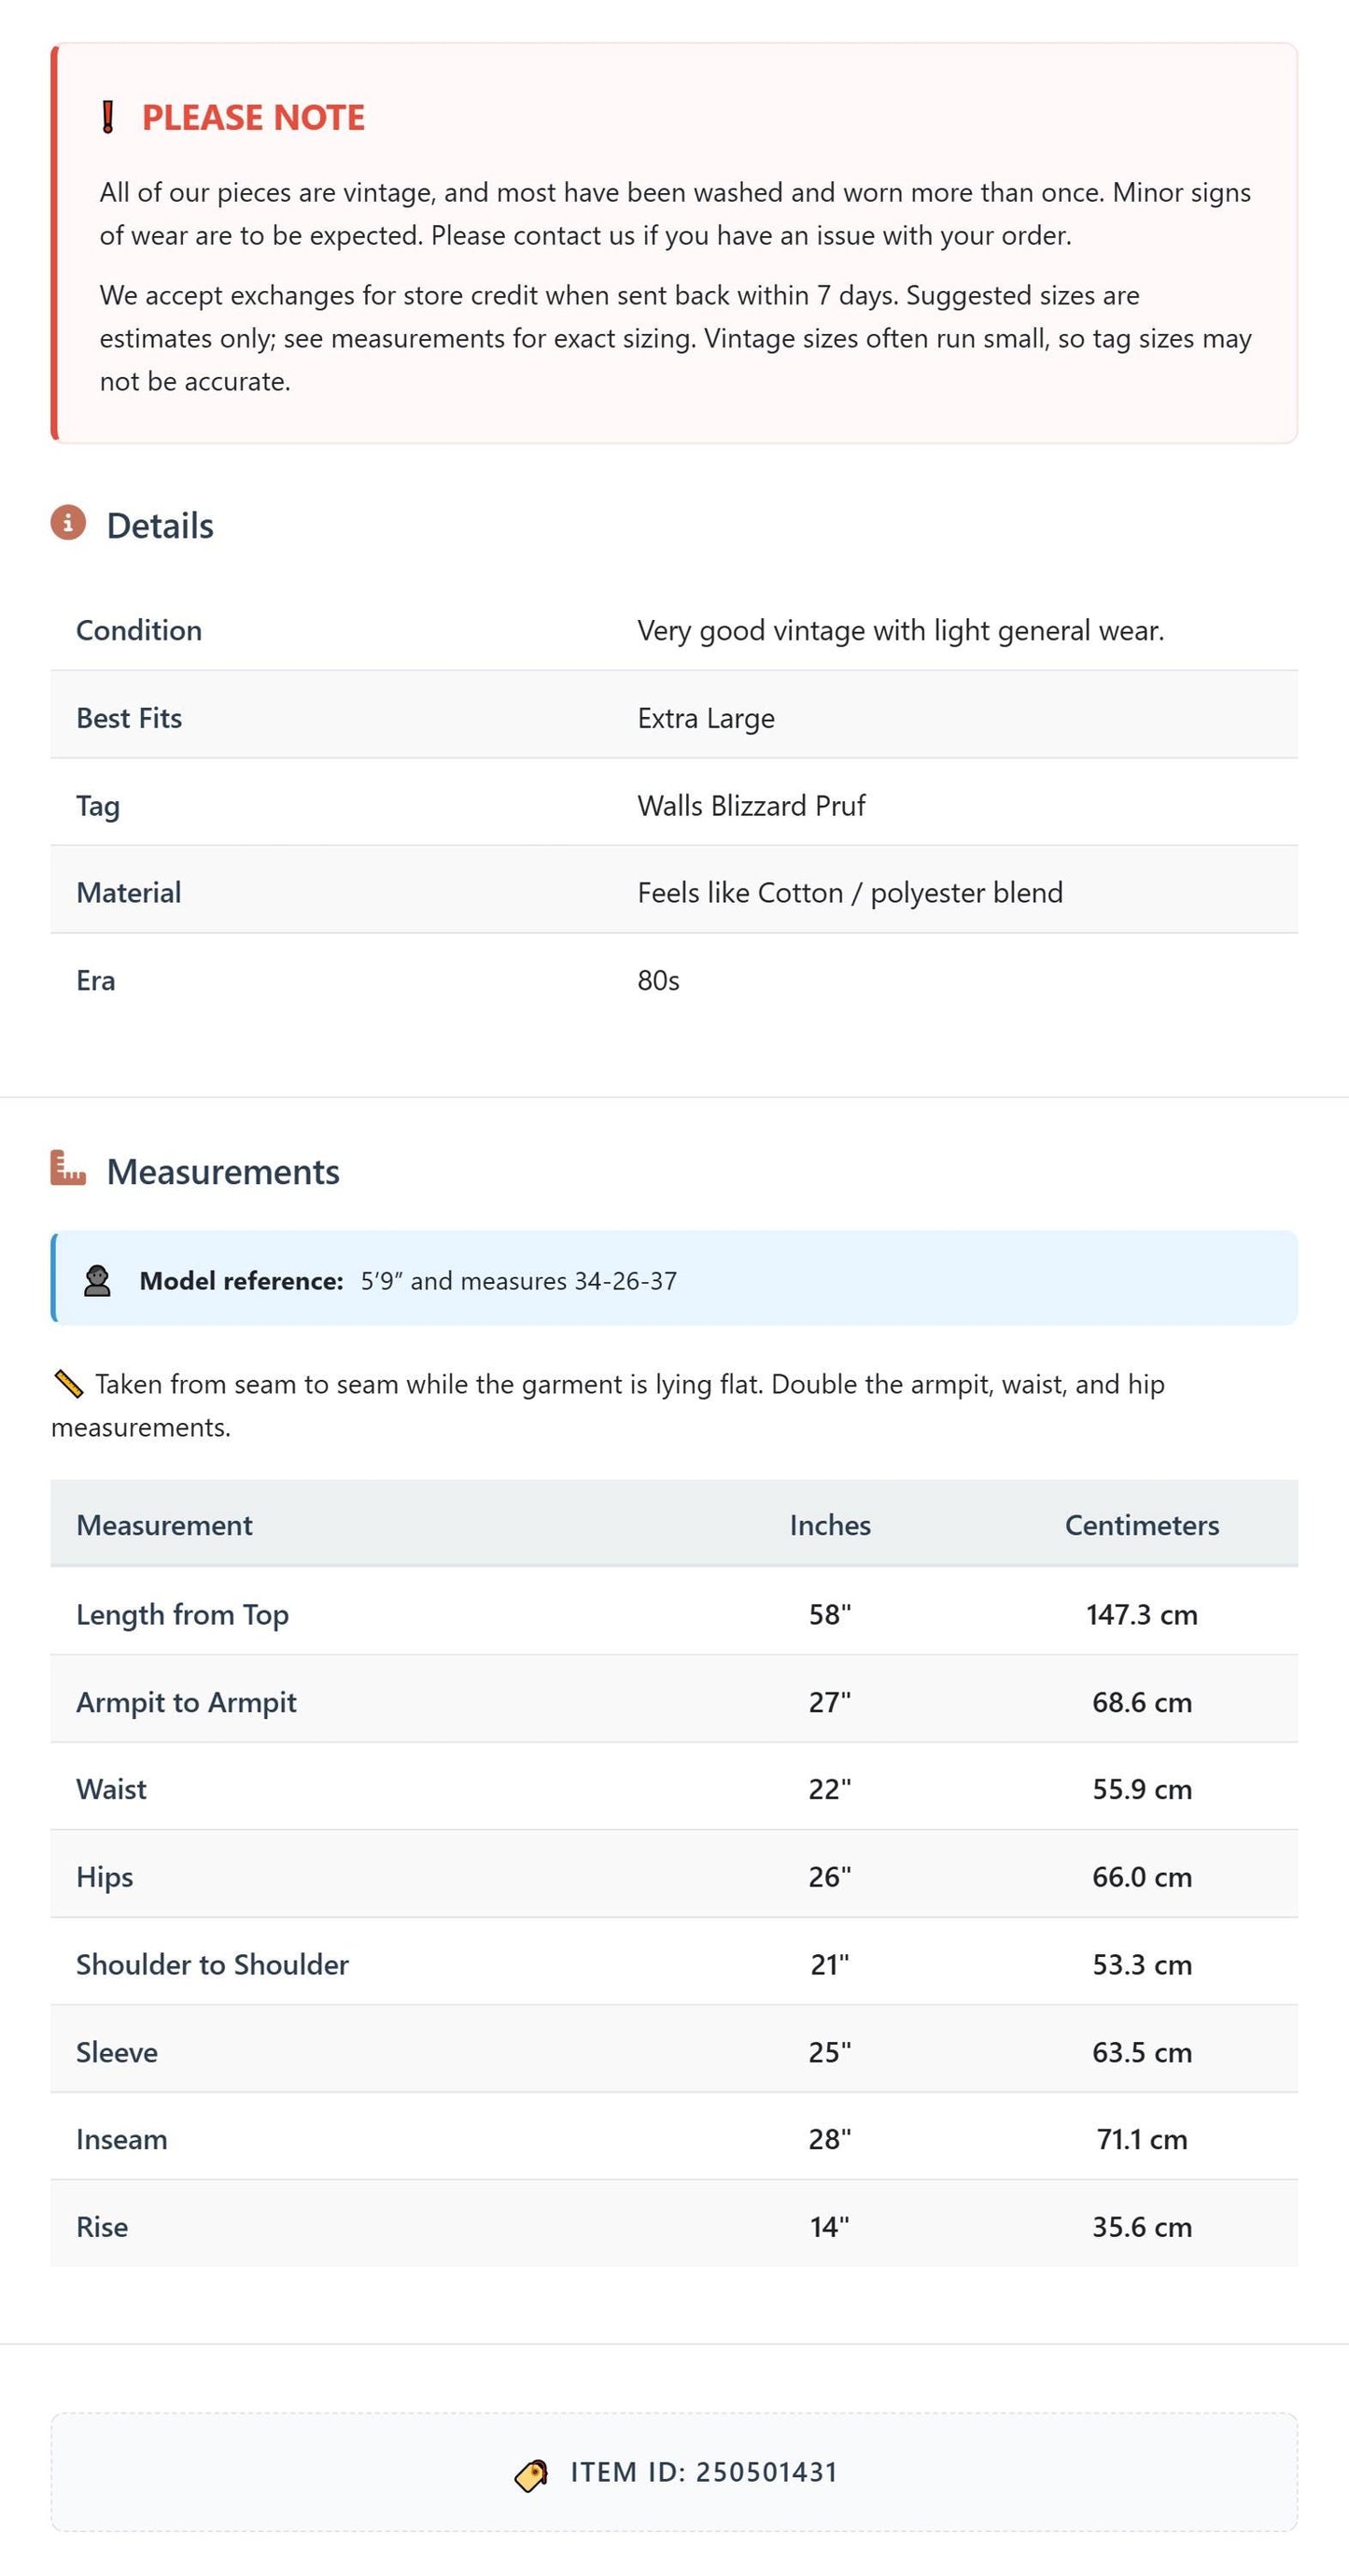The height and width of the screenshot is (2576, 1349).
Task: Select the Shoulder to Shoulder row label
Action: tap(212, 1964)
